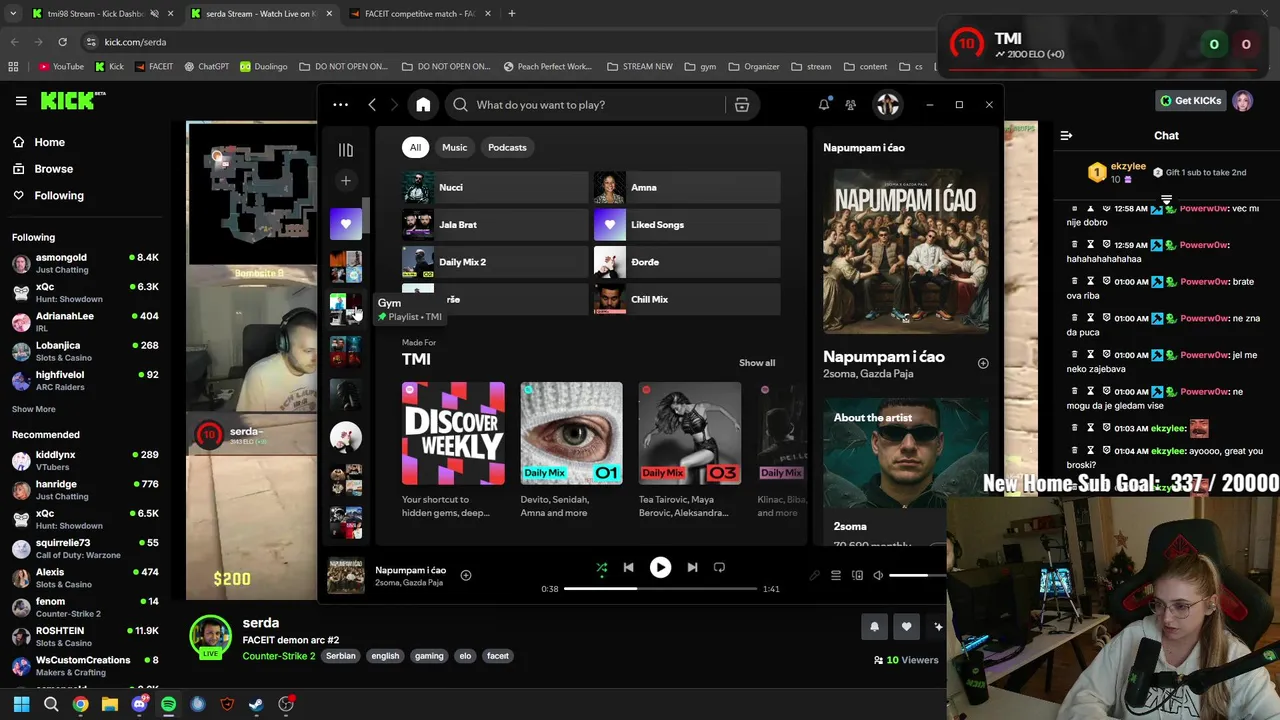The width and height of the screenshot is (1280, 720).
Task: Open kiddlynx recommended channel
Action: coord(85,461)
